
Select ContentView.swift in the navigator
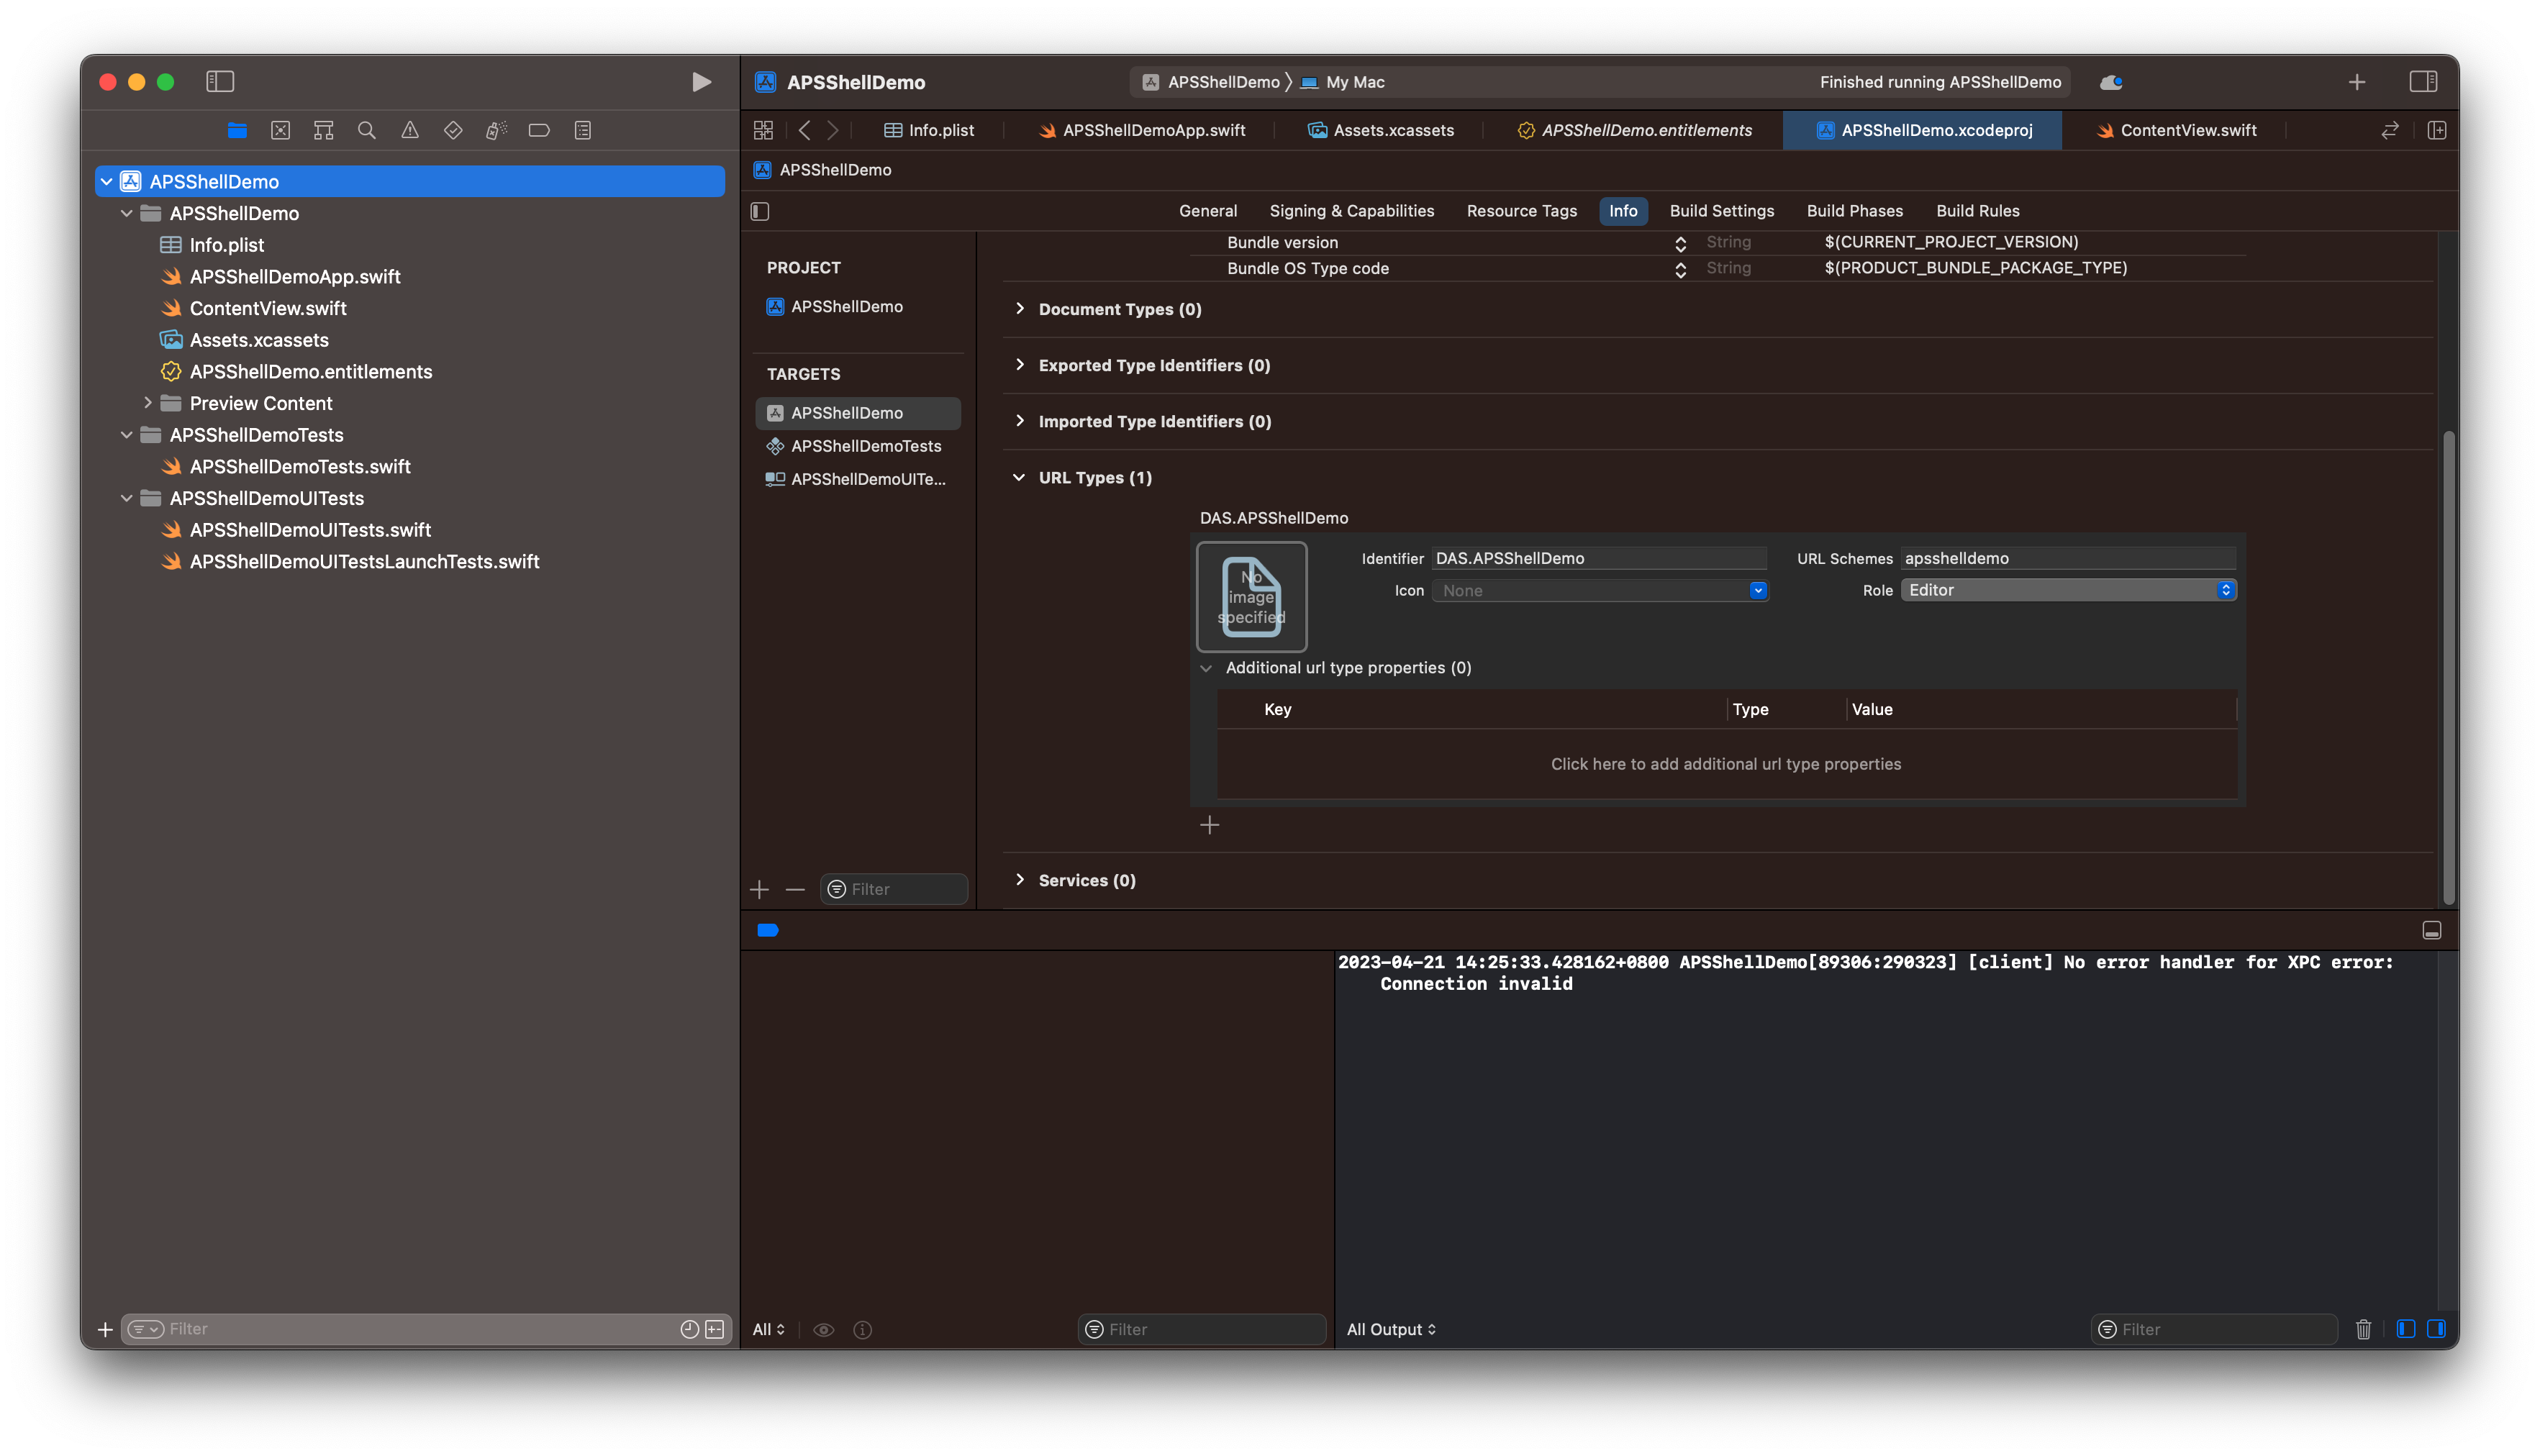click(x=268, y=308)
